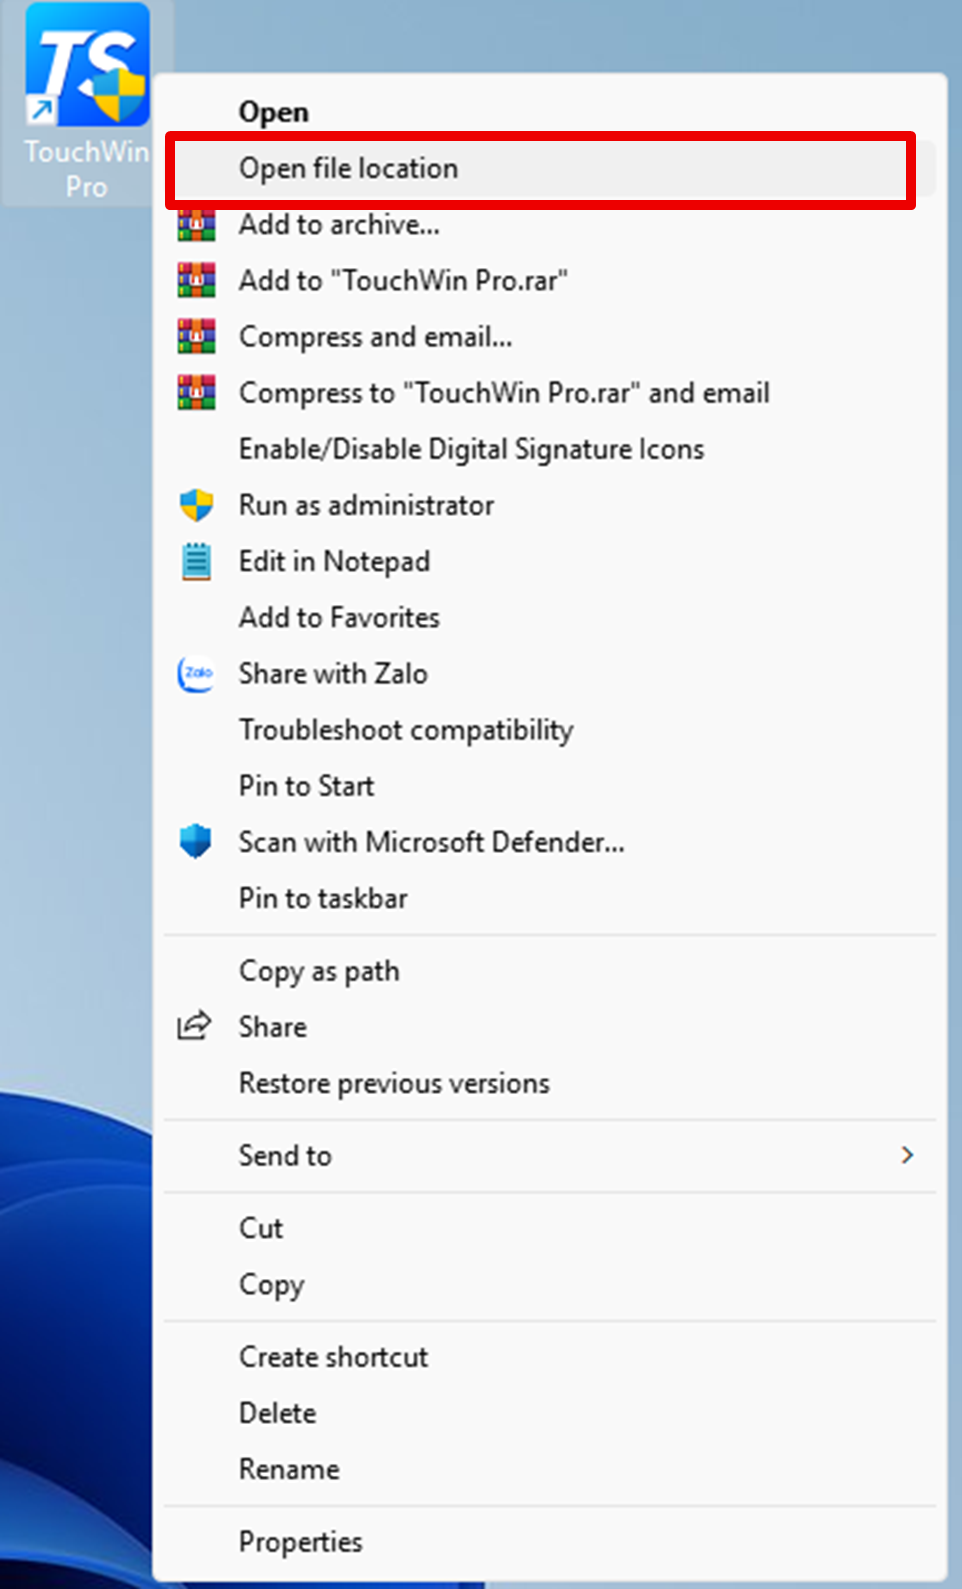Choose Create shortcut

[333, 1356]
